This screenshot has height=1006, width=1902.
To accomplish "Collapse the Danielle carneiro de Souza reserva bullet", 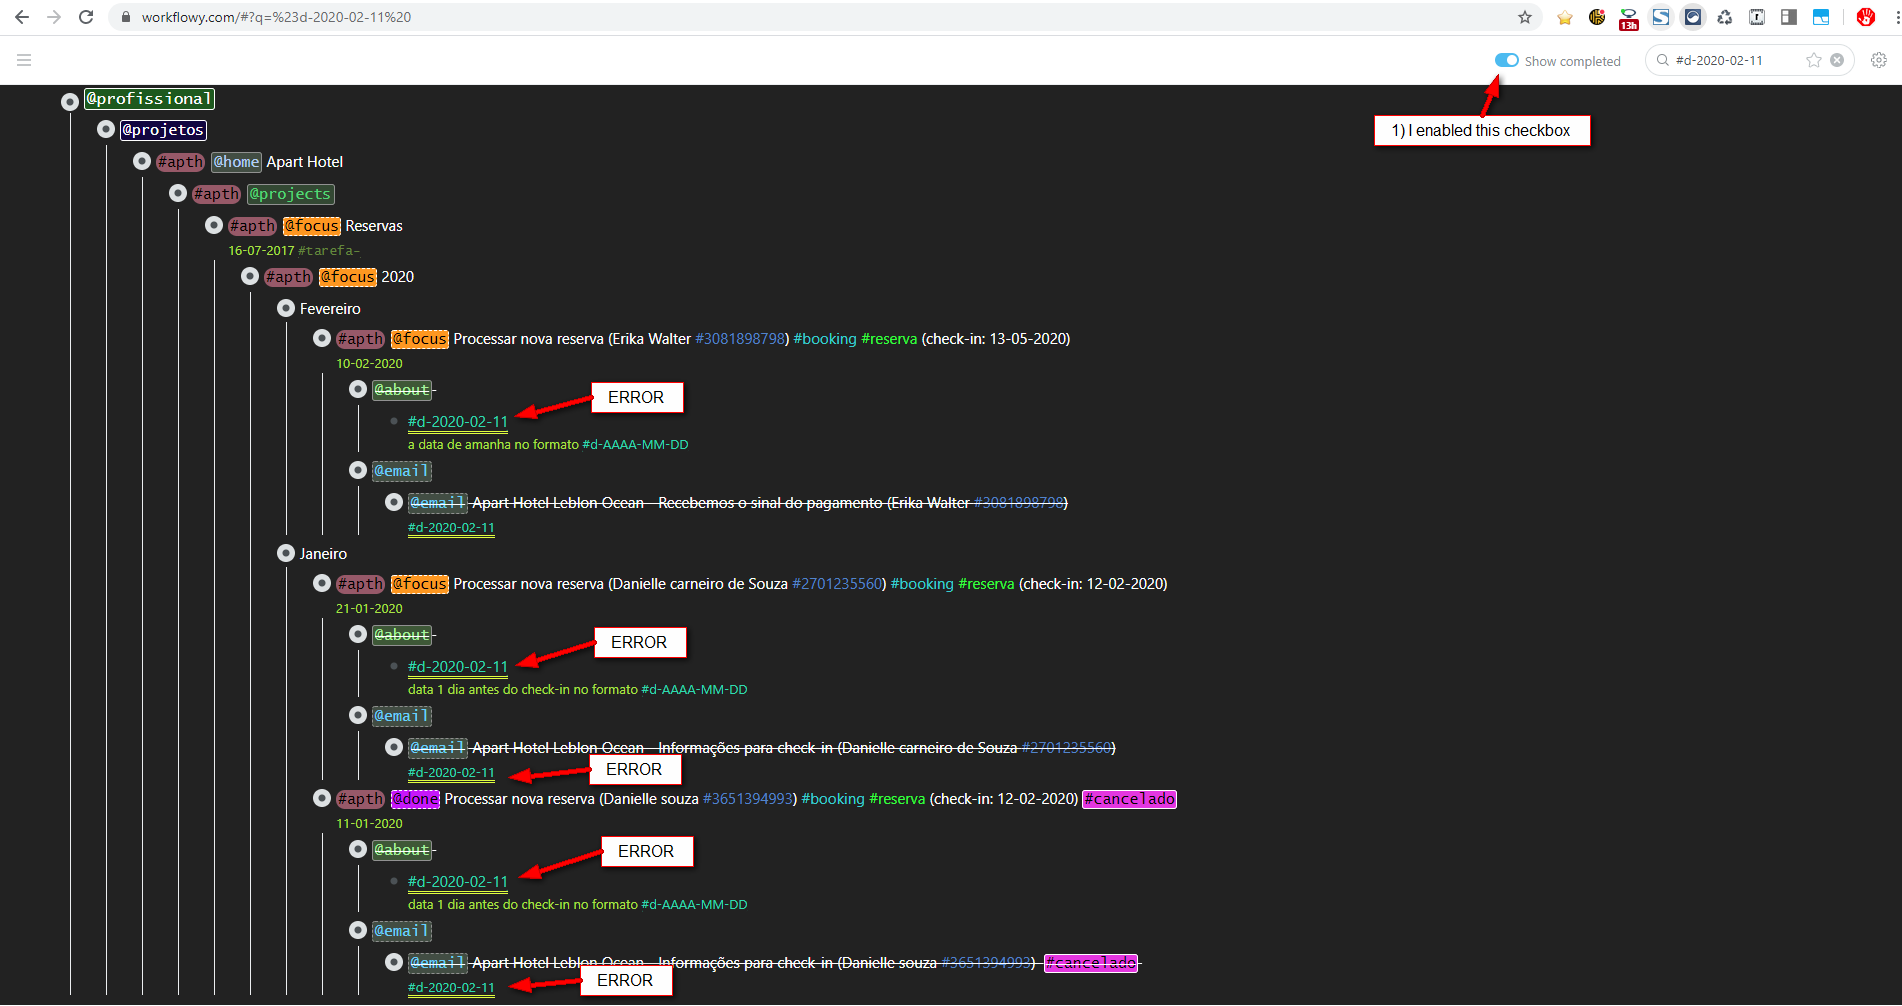I will point(322,584).
